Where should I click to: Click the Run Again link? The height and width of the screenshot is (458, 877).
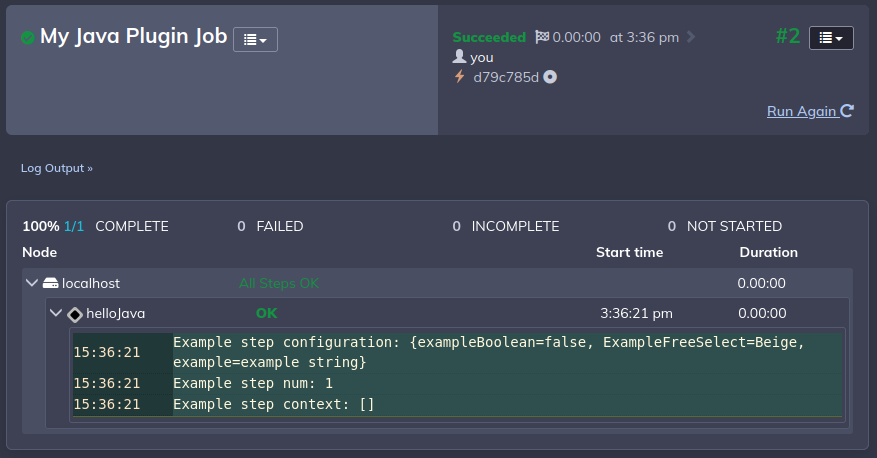810,111
